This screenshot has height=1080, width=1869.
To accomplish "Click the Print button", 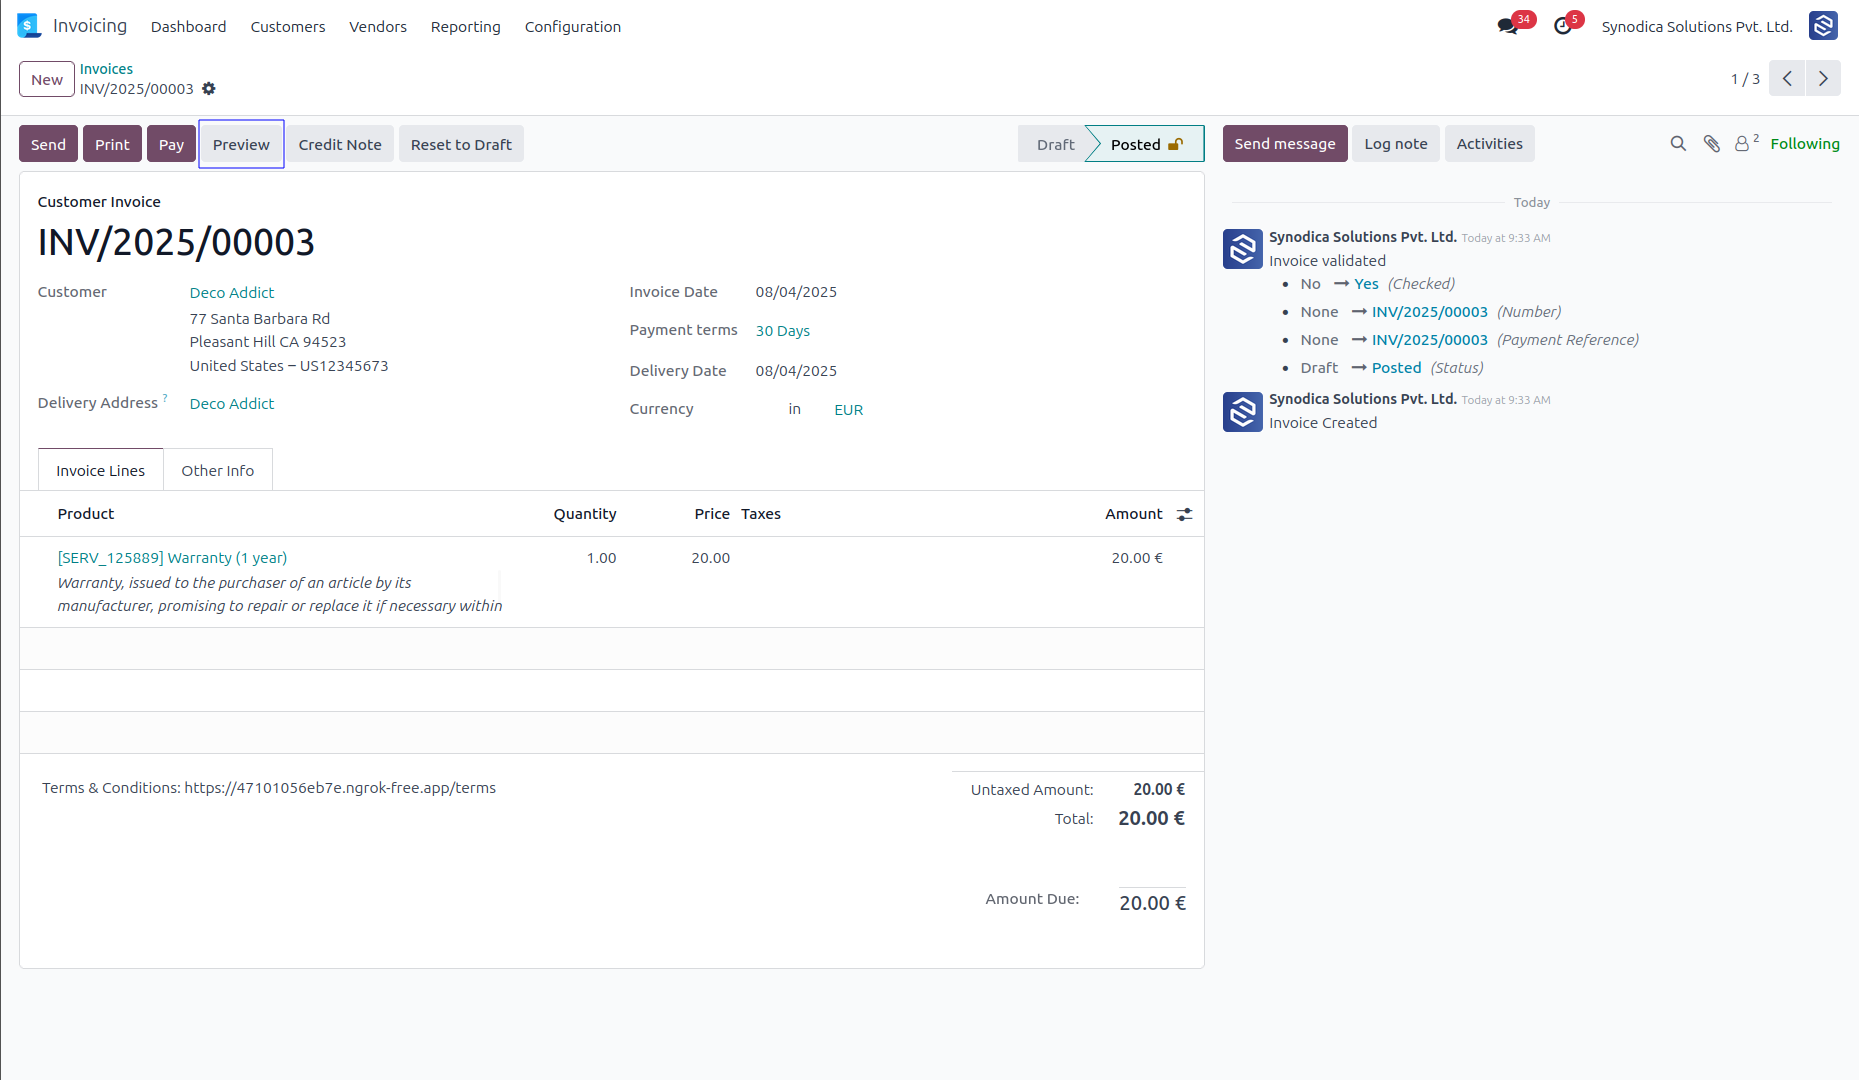I will (x=112, y=144).
